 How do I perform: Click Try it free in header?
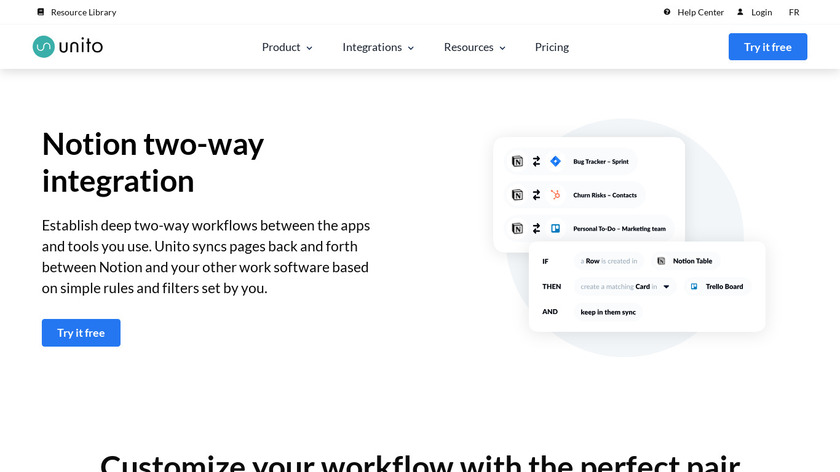point(768,47)
